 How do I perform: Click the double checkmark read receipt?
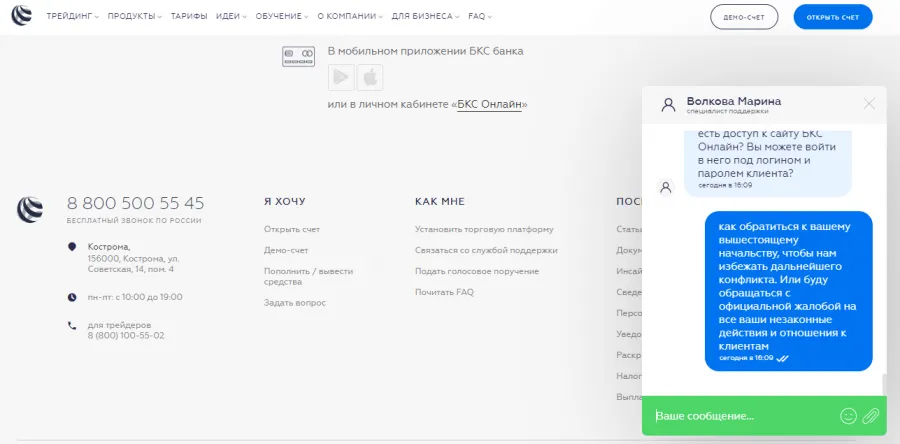[783, 358]
